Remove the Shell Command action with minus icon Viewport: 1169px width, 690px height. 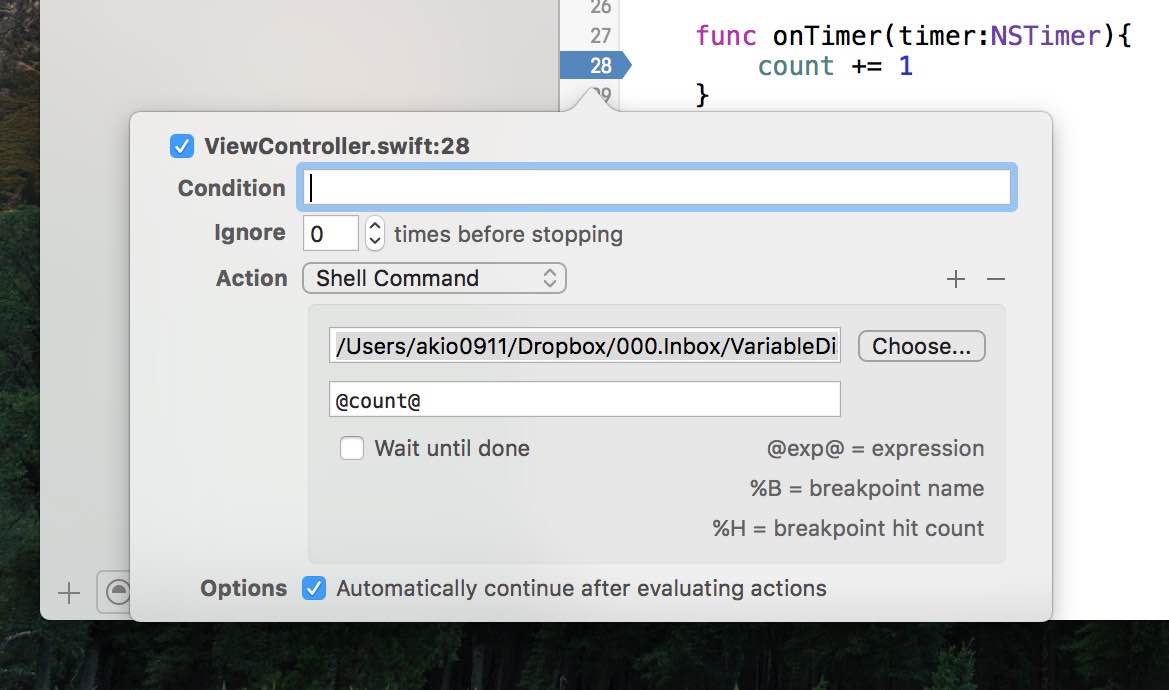996,279
